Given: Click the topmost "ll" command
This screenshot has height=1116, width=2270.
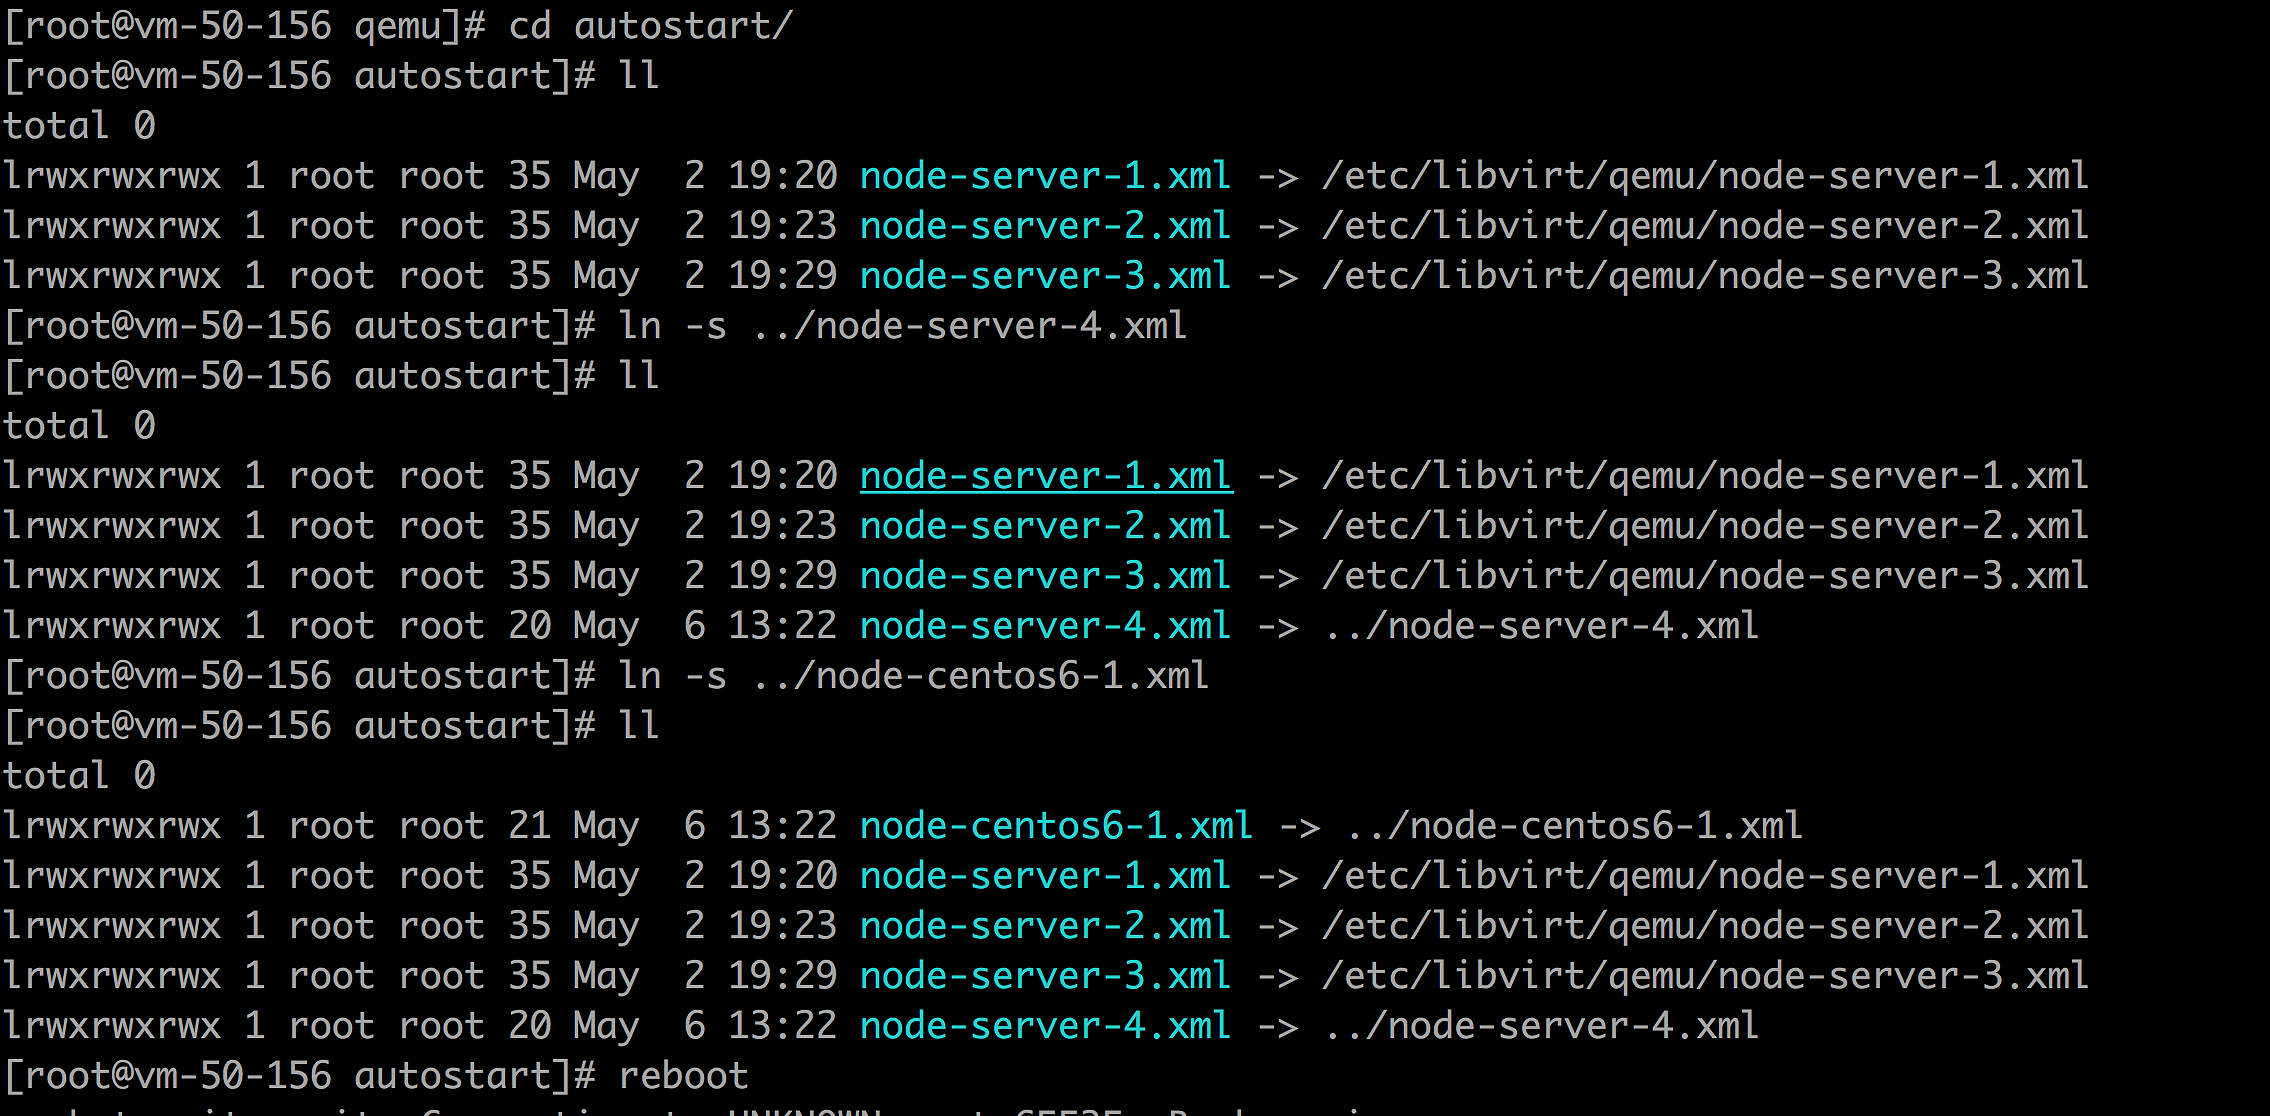Looking at the screenshot, I should click(x=639, y=76).
